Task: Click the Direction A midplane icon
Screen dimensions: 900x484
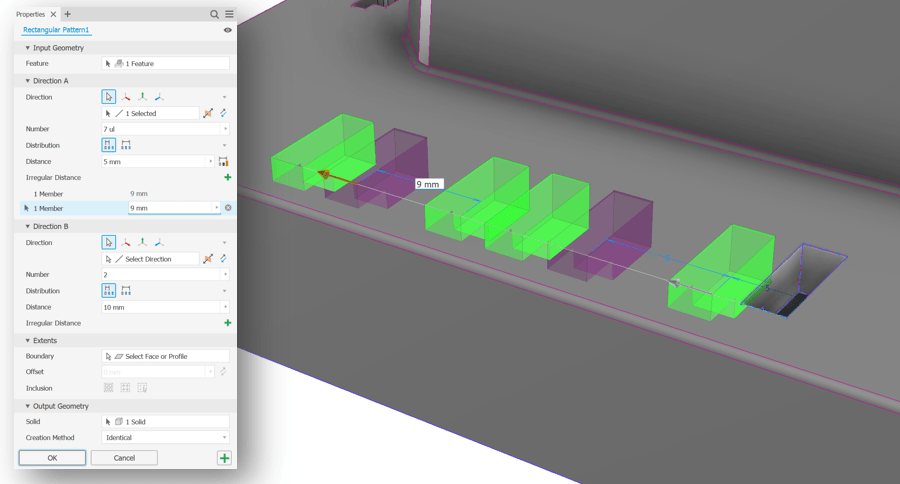Action: (x=208, y=113)
